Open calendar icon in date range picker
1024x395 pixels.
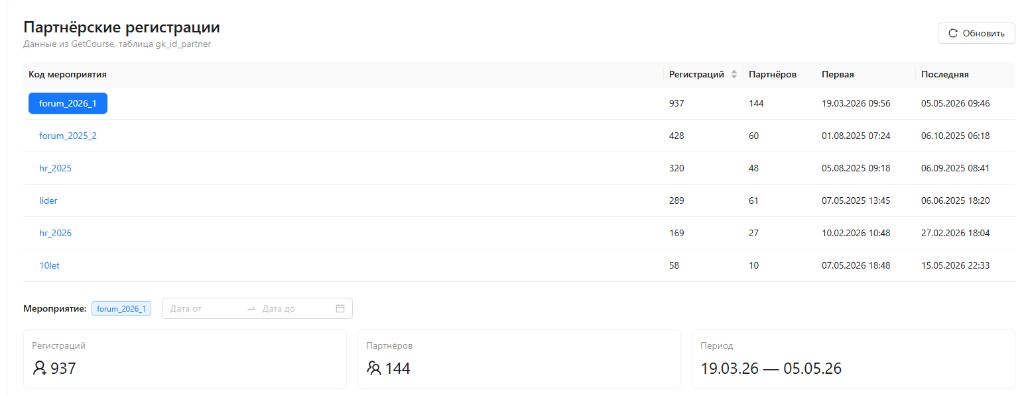pos(340,308)
